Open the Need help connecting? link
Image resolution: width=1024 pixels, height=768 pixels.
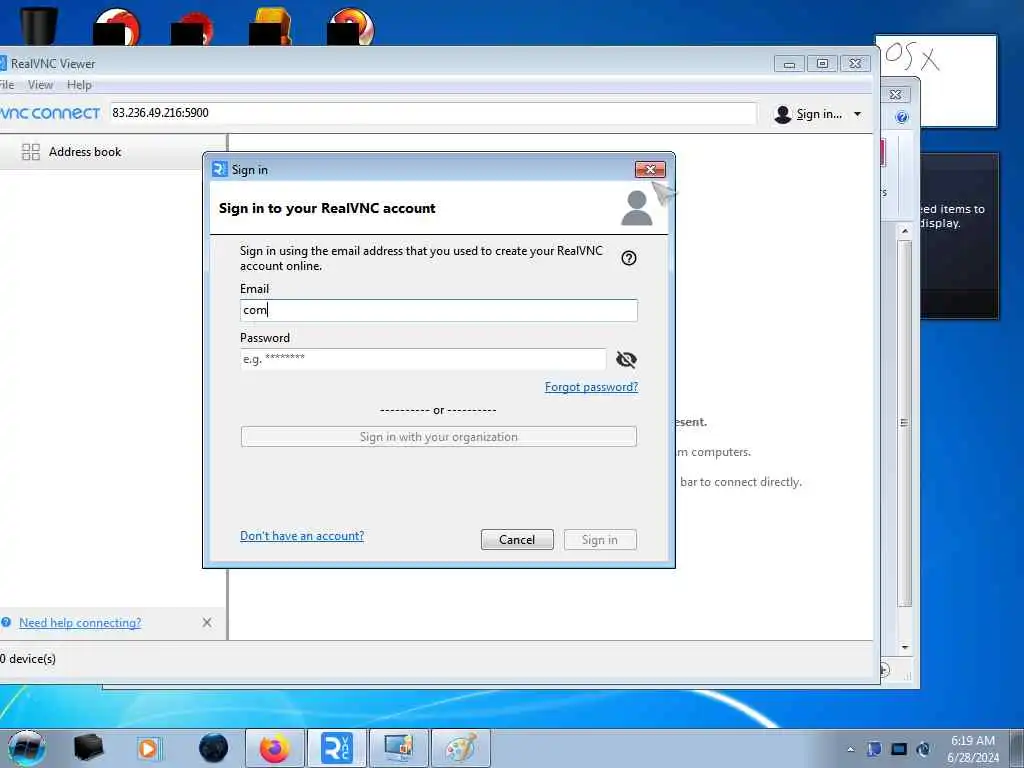coord(80,622)
